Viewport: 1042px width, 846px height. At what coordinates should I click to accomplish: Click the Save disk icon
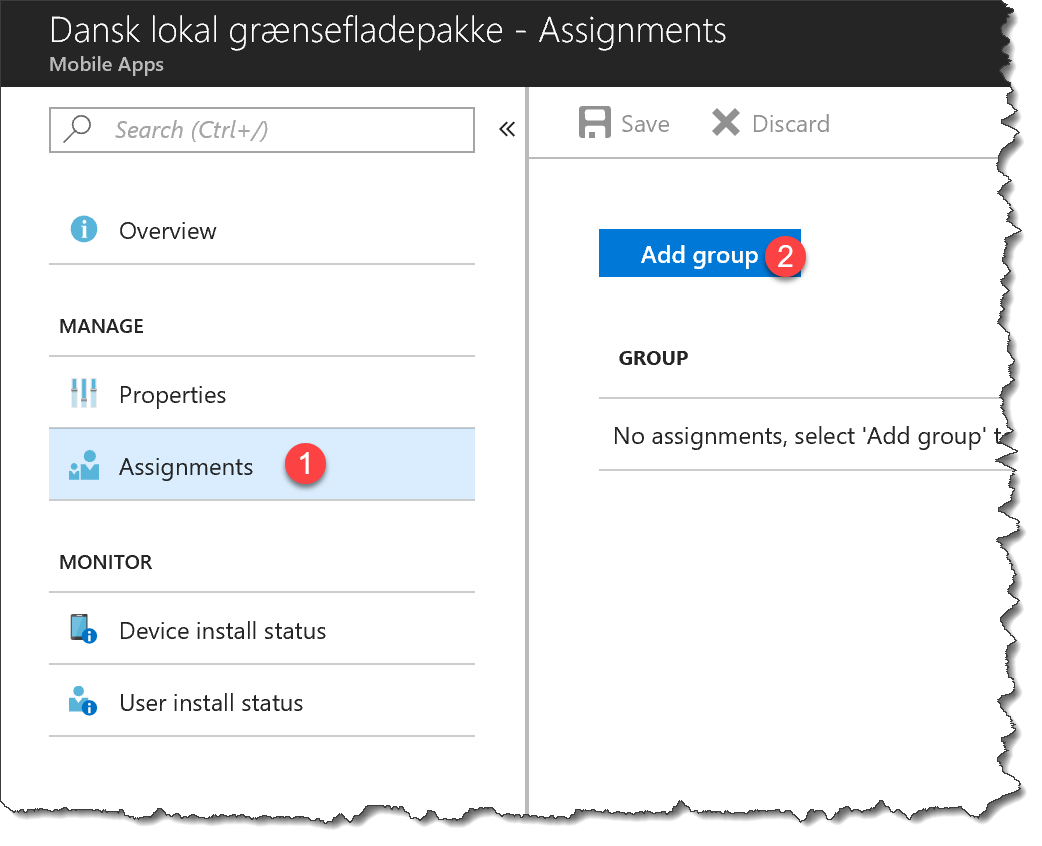pyautogui.click(x=594, y=122)
